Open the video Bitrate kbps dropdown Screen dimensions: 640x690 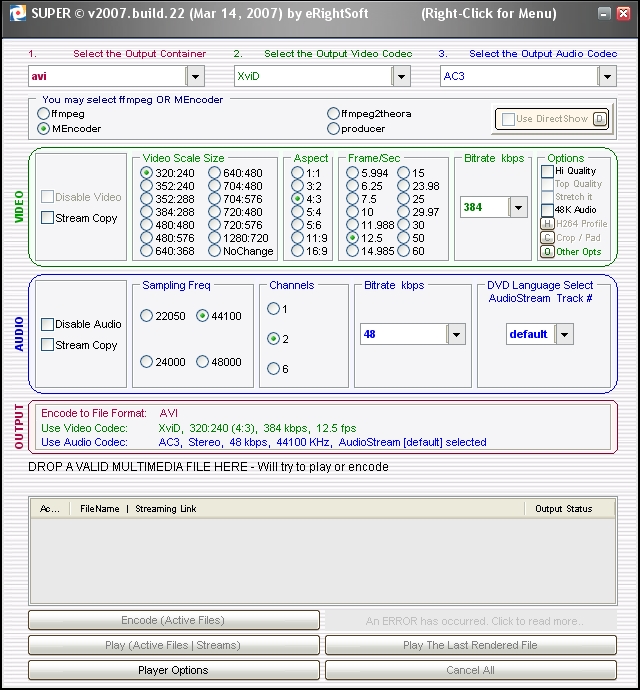518,207
